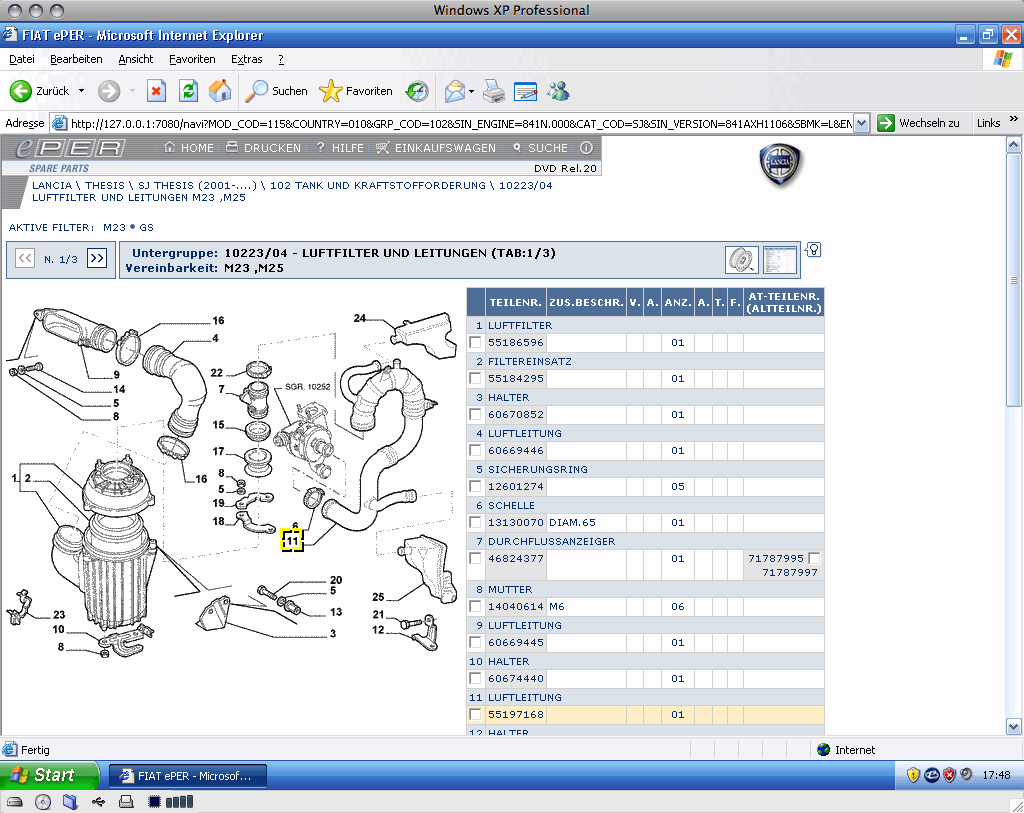Screen dimensions: 1024x813
Task: Open the Datei menu
Action: point(22,59)
